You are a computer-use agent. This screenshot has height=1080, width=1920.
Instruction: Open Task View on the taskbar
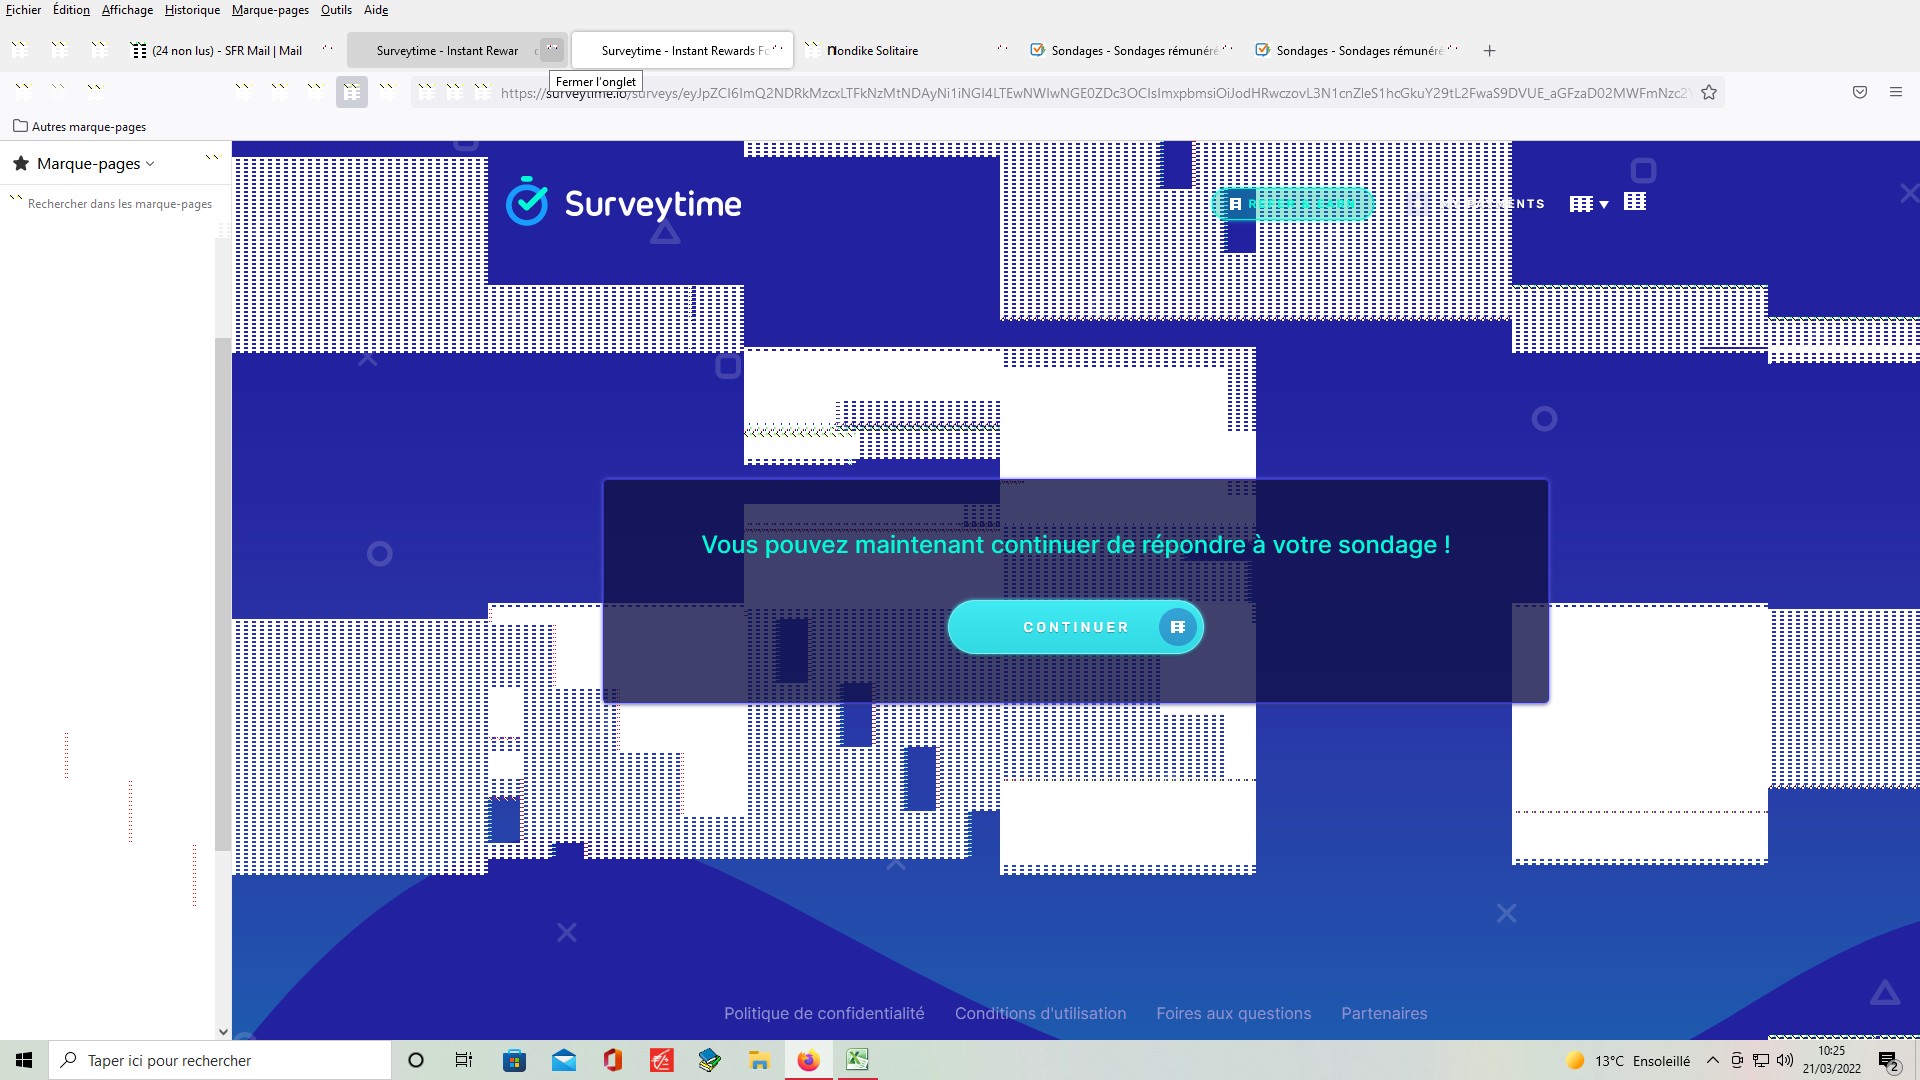(x=464, y=1060)
